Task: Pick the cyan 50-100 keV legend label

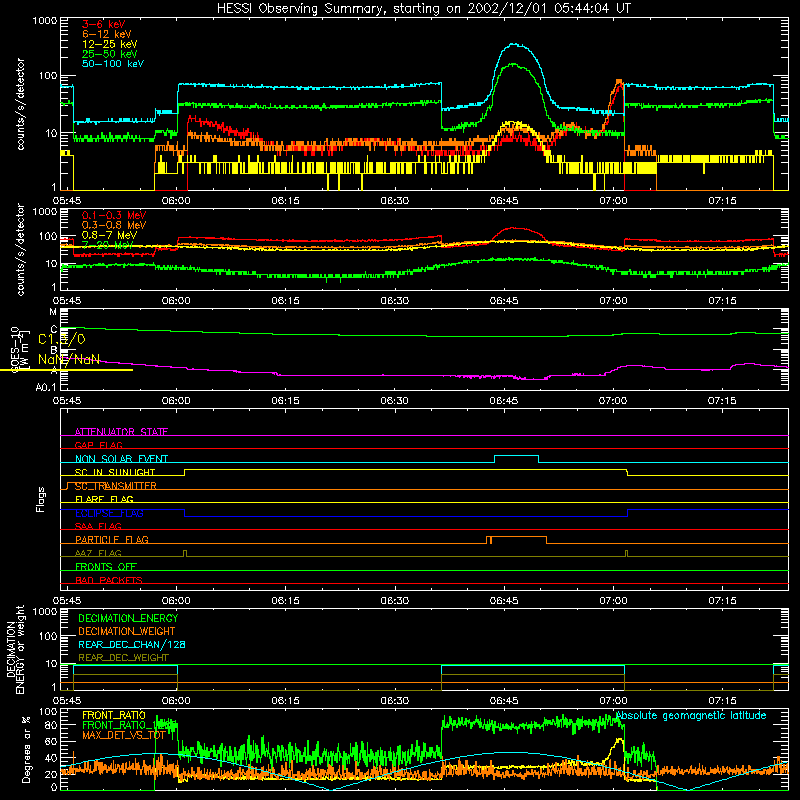Action: pos(113,64)
